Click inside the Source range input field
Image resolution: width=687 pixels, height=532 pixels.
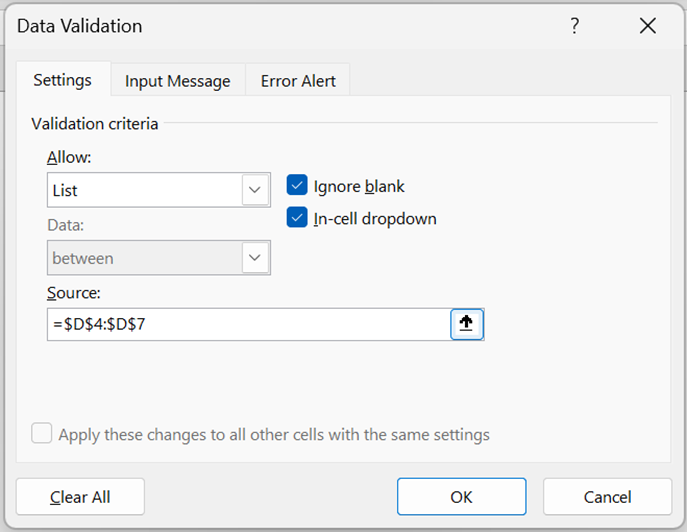(248, 324)
